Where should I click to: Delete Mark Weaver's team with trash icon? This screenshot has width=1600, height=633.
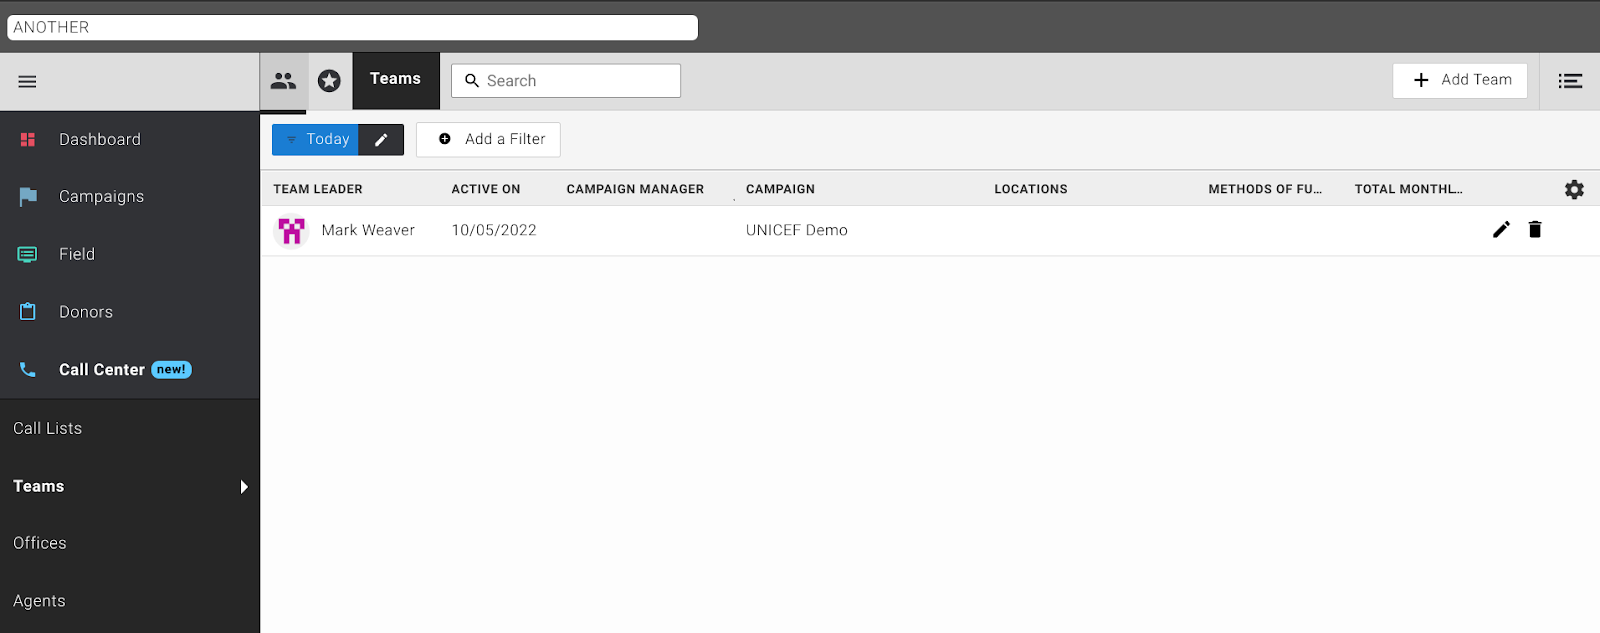(1535, 230)
